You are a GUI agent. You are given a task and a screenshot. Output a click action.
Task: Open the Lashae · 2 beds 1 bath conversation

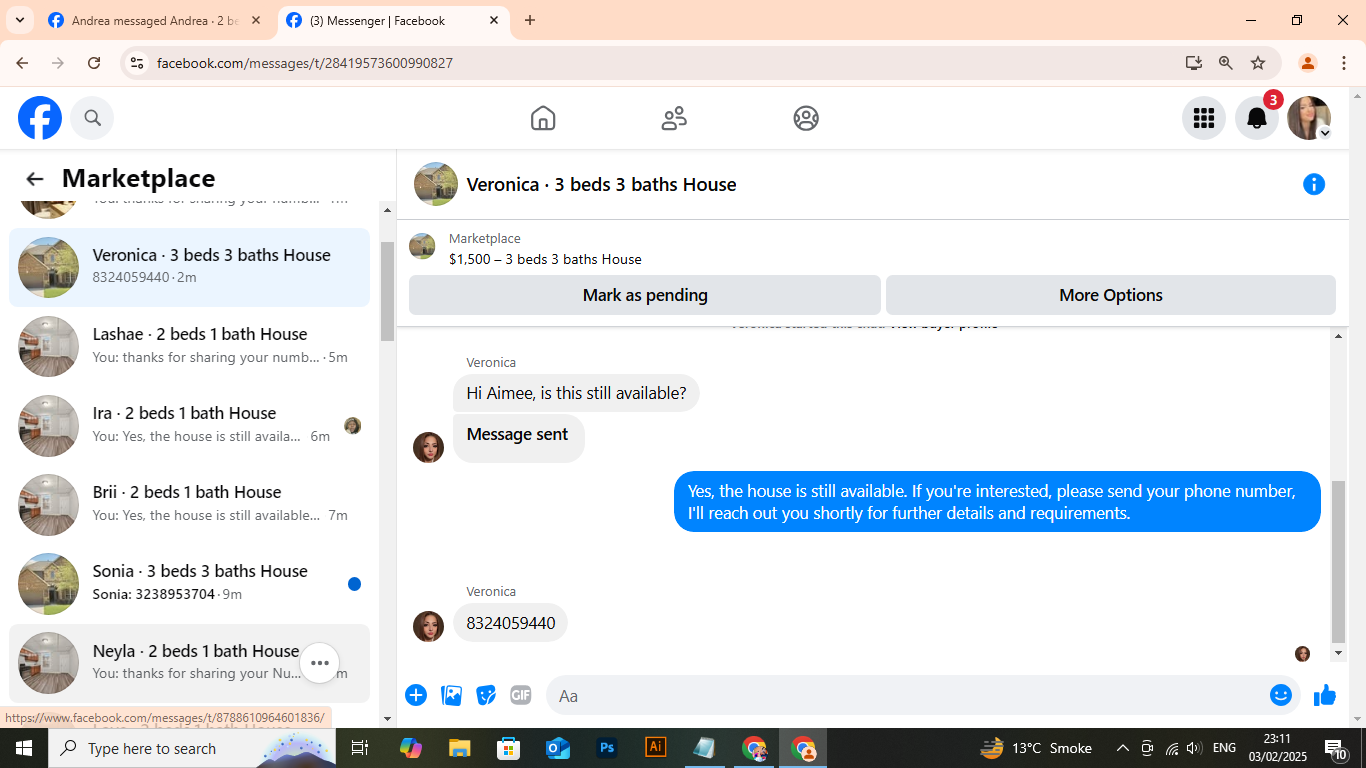coord(190,346)
